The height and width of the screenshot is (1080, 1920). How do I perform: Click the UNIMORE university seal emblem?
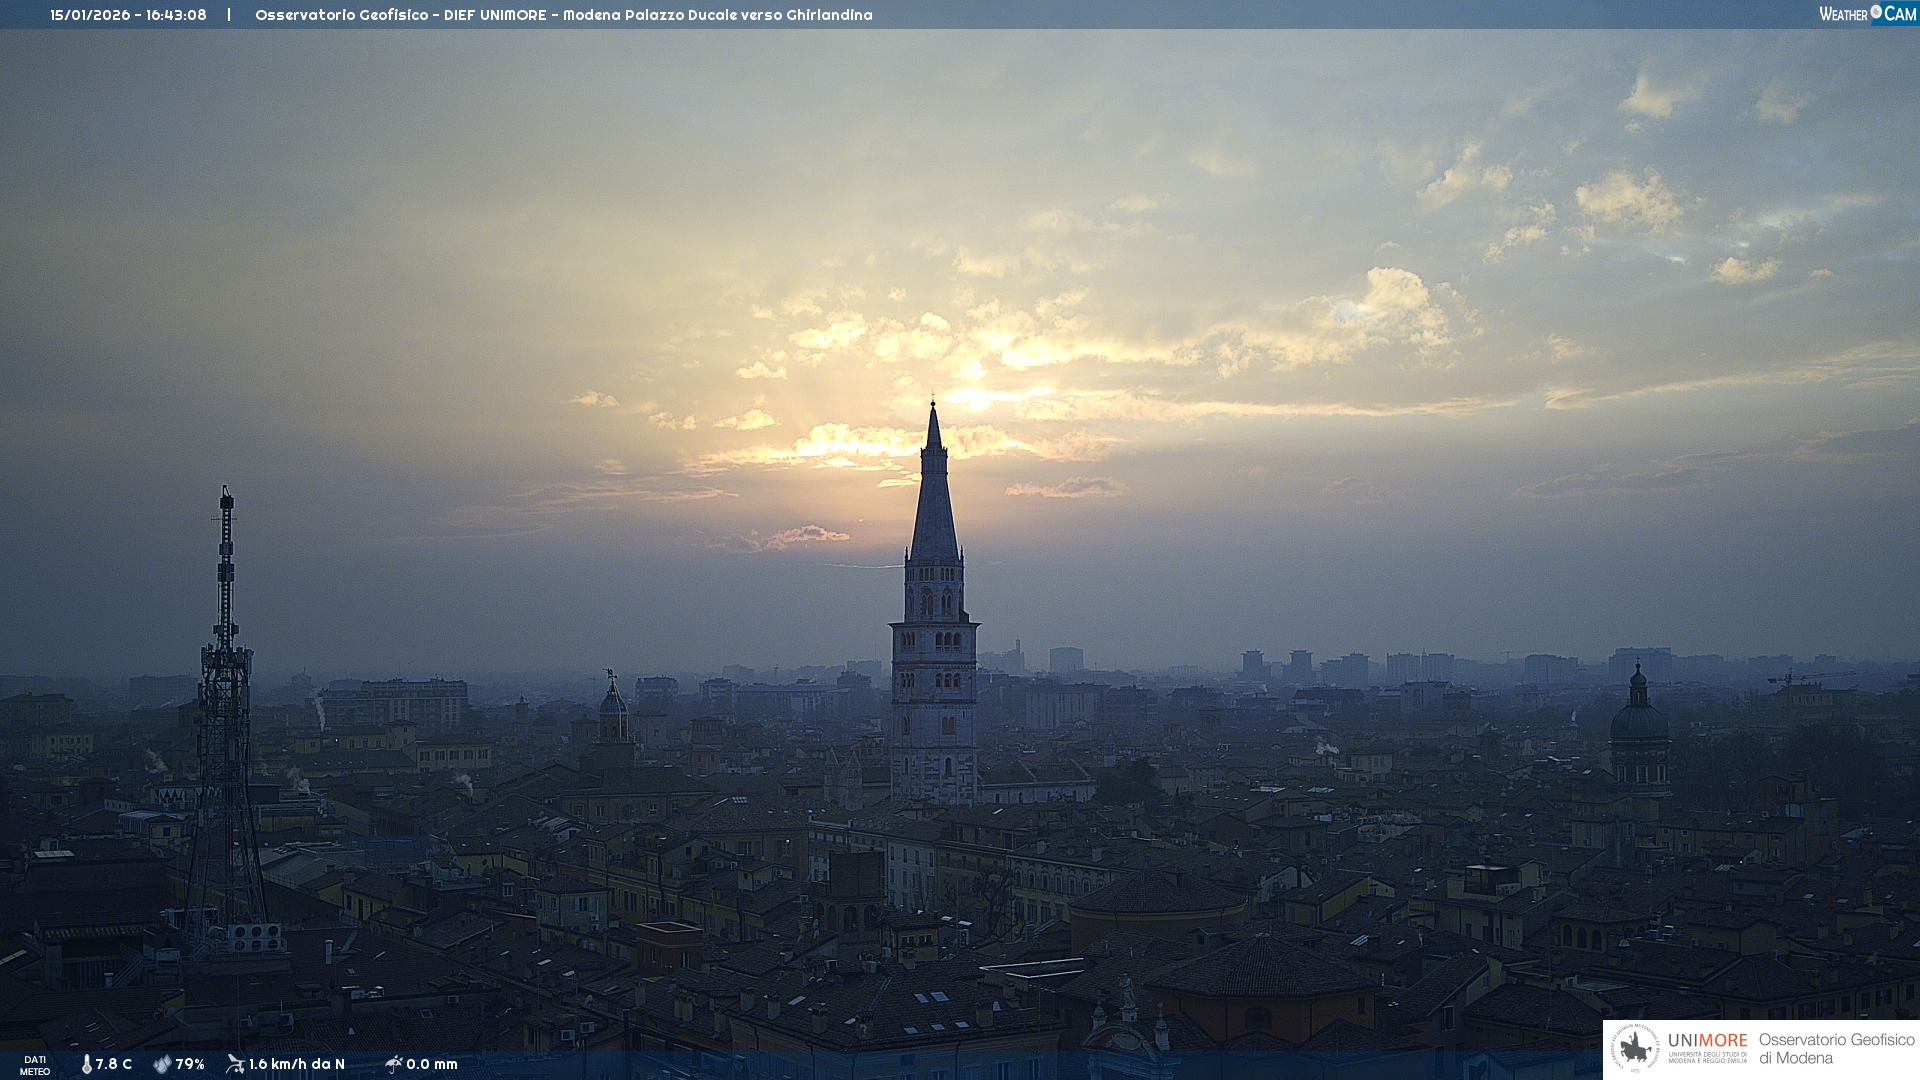point(1635,1049)
